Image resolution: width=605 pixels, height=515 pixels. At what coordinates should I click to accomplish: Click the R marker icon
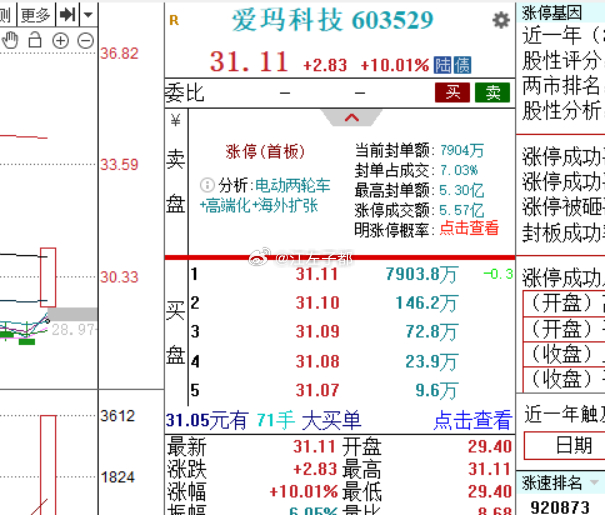[174, 20]
